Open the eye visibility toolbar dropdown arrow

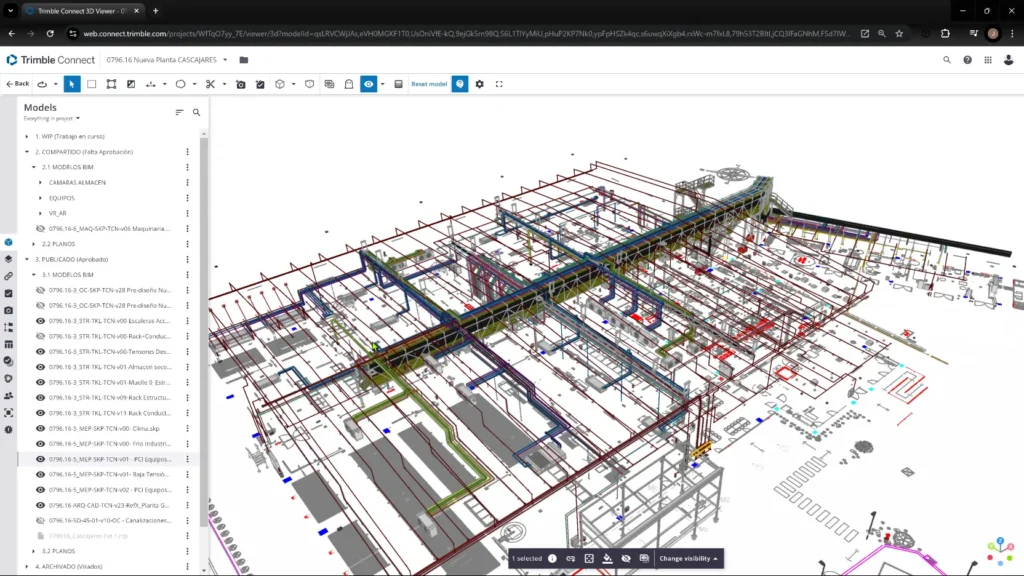click(383, 84)
